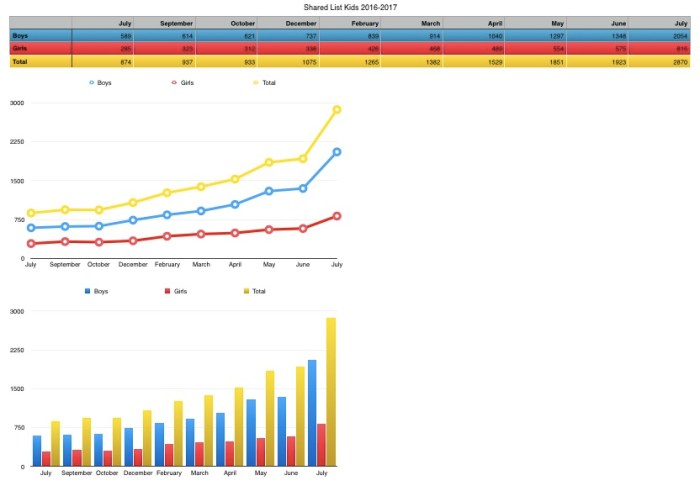Image resolution: width=700 pixels, height=486 pixels.
Task: Click the blue Boys square in bar chart legend
Action: coord(88,291)
